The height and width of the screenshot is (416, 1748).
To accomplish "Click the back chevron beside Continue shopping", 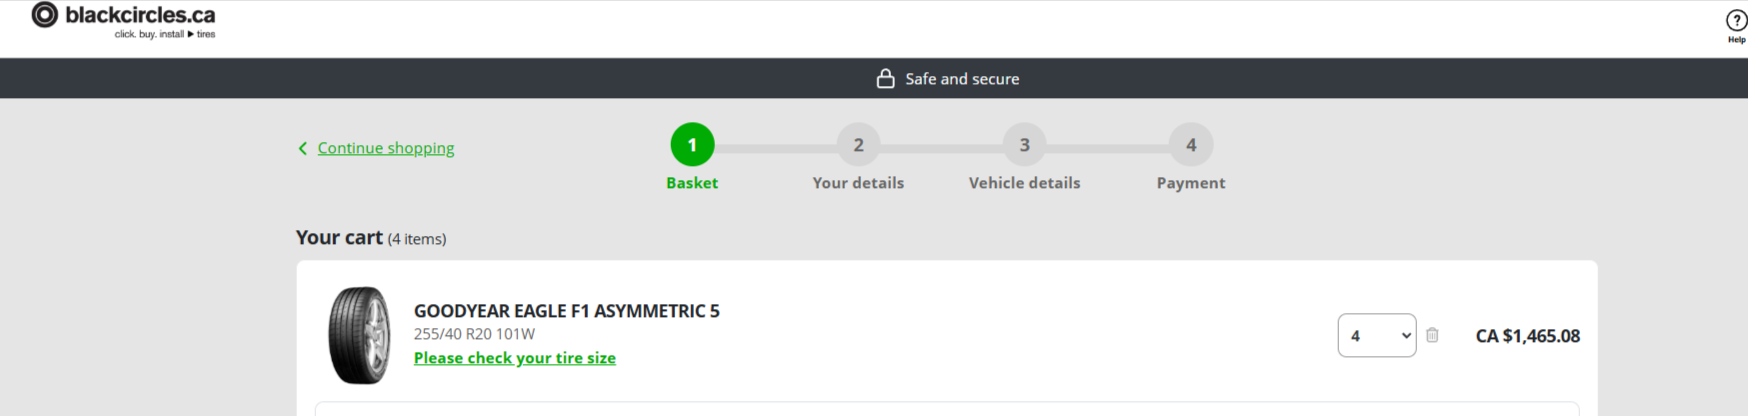I will pyautogui.click(x=303, y=149).
